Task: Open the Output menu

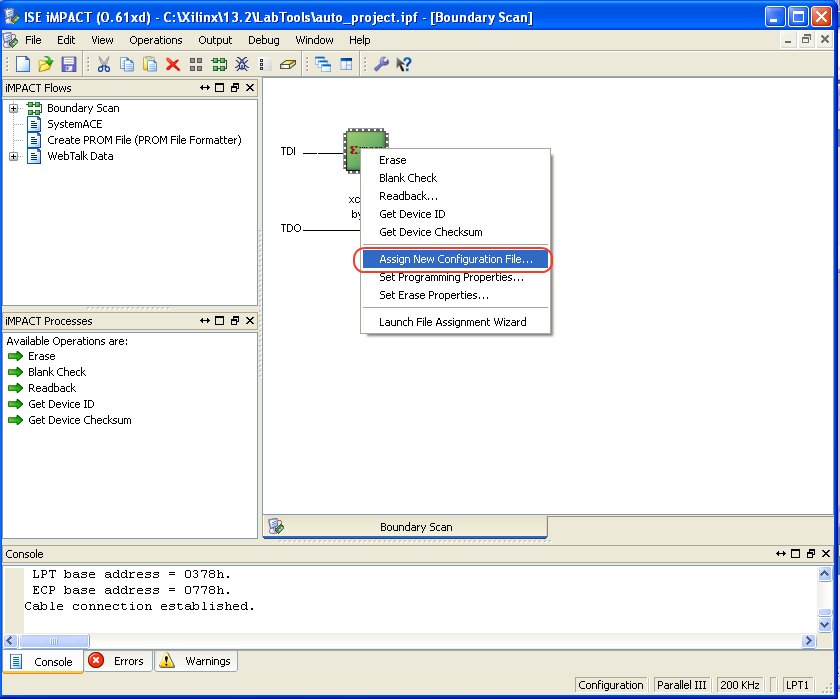Action: tap(215, 40)
